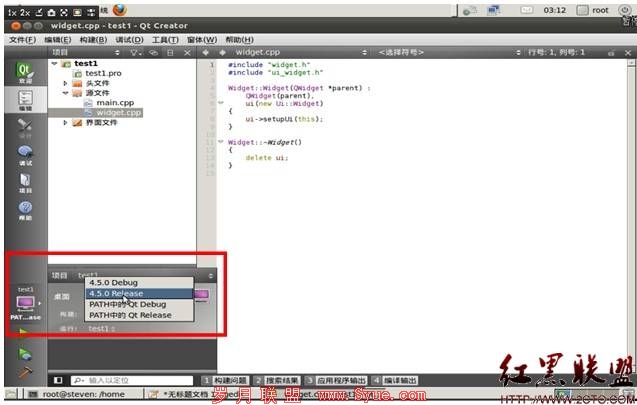The height and width of the screenshot is (405, 637).
Task: Select PATH中的 Qt Debug configuration
Action: (139, 304)
